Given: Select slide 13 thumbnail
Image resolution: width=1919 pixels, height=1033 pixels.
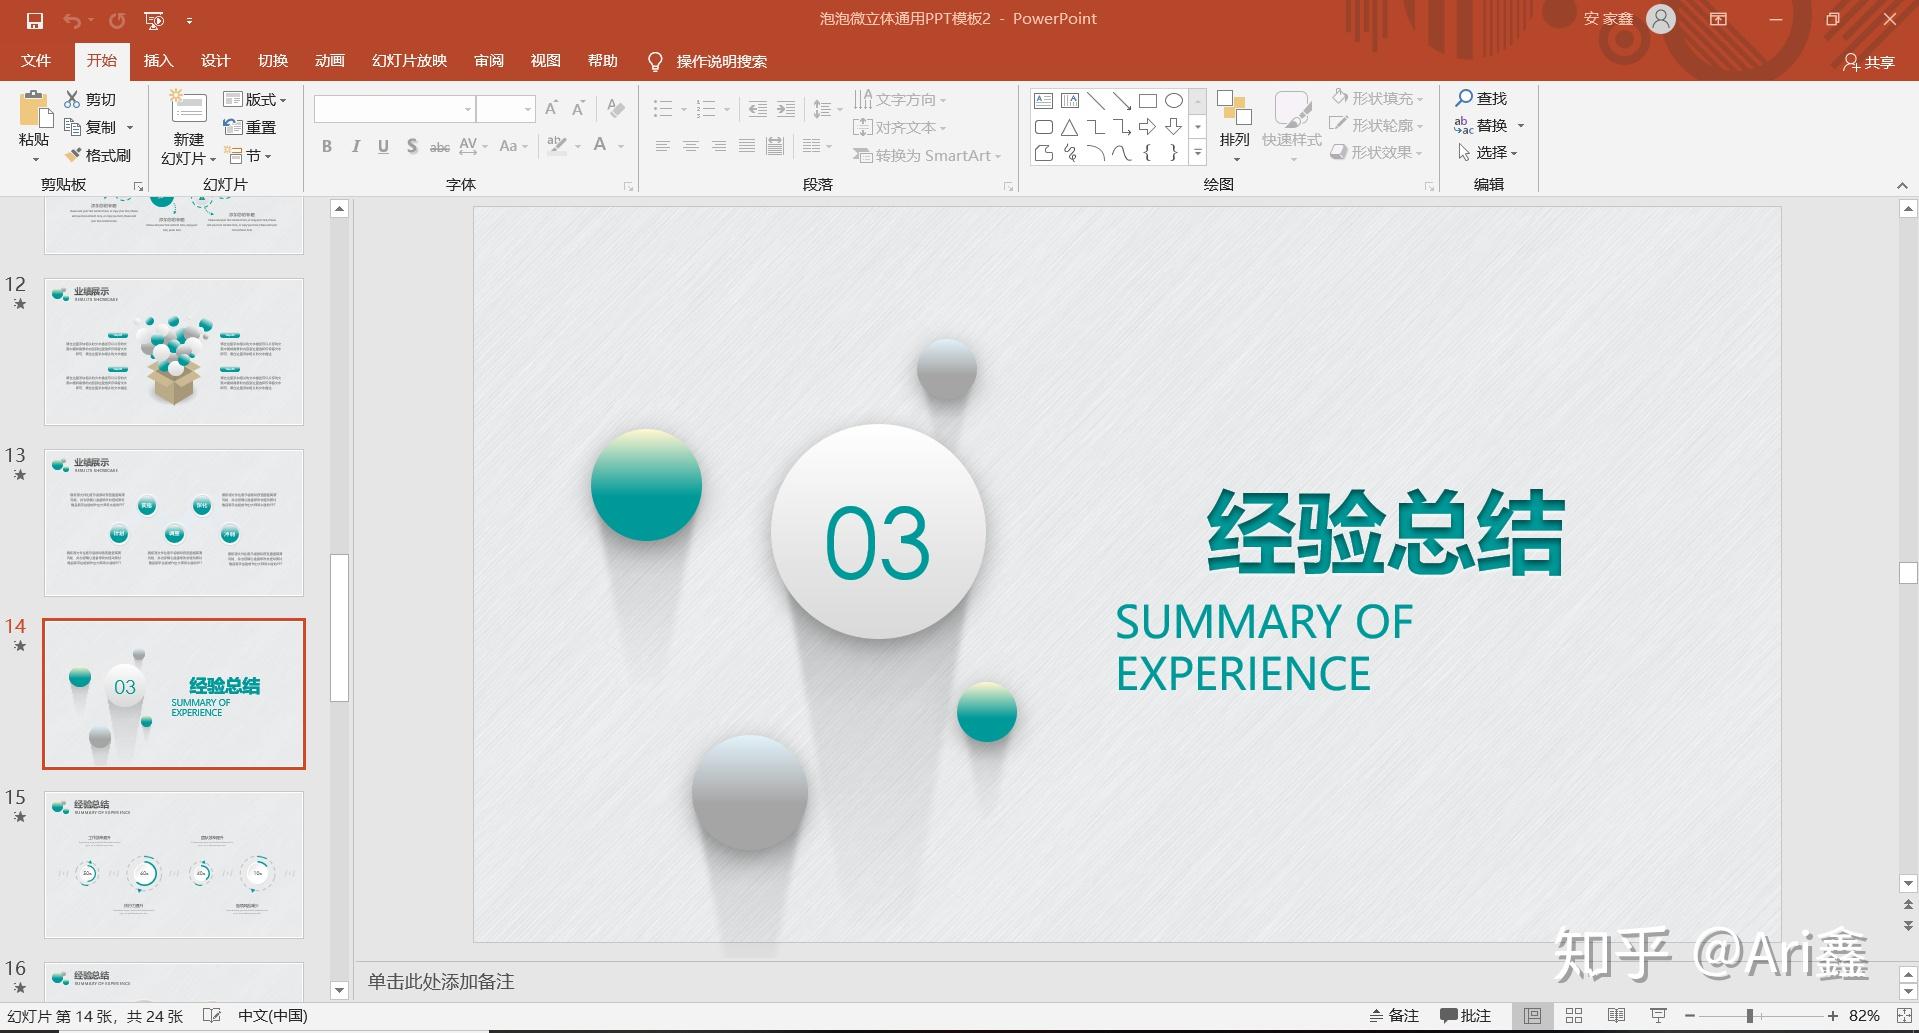Looking at the screenshot, I should click(174, 522).
